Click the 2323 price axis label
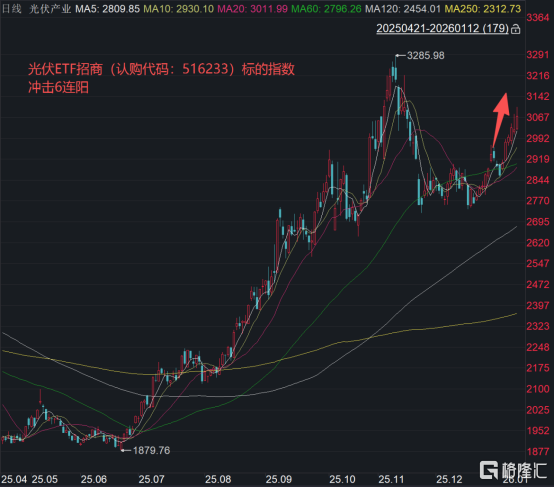Image resolution: width=554 pixels, height=487 pixels. (538, 326)
